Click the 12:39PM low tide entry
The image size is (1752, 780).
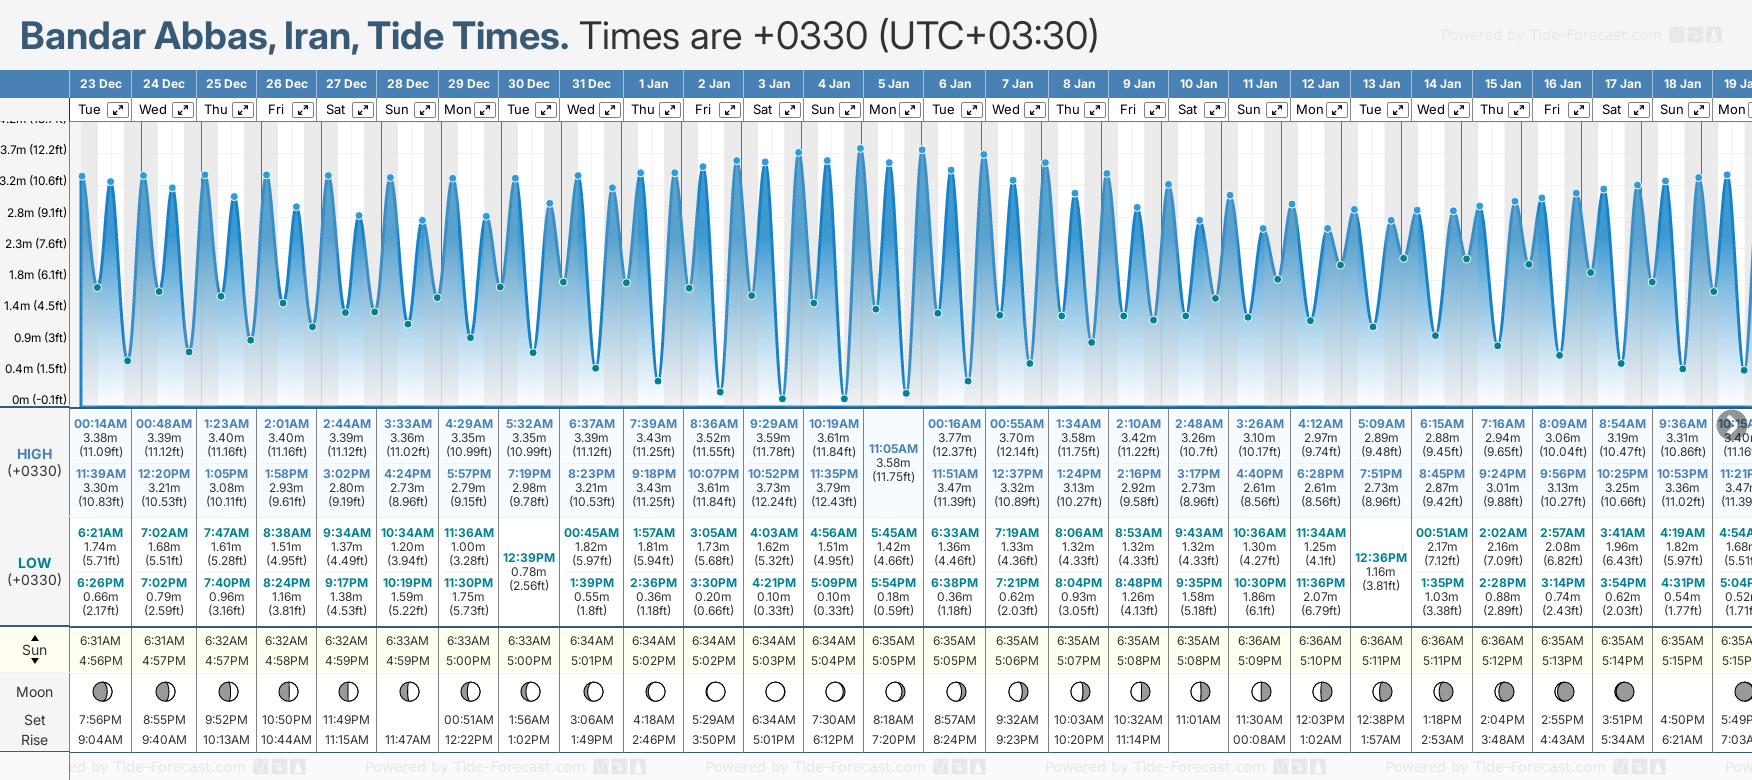point(529,557)
